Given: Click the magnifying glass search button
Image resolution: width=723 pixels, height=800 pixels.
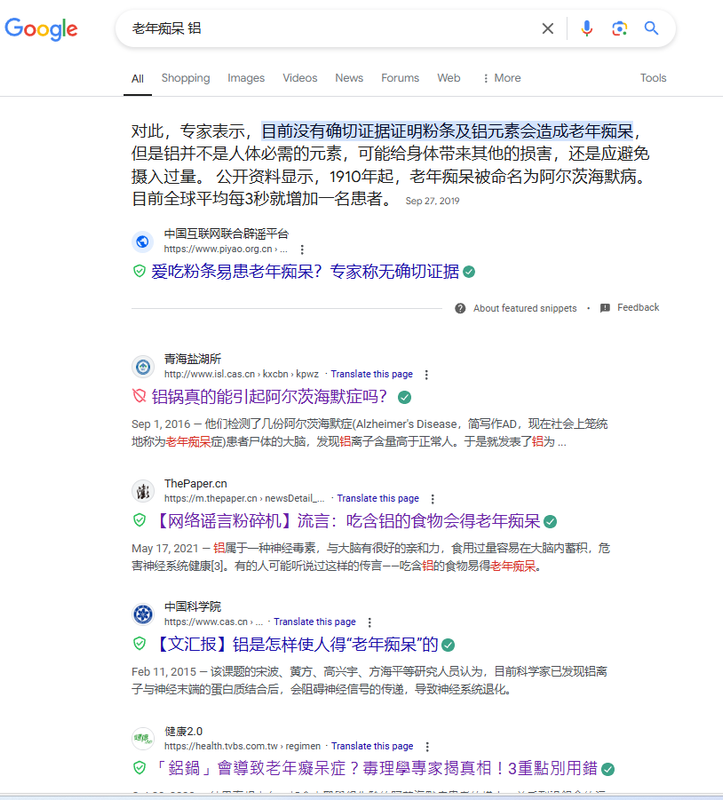Looking at the screenshot, I should 652,28.
